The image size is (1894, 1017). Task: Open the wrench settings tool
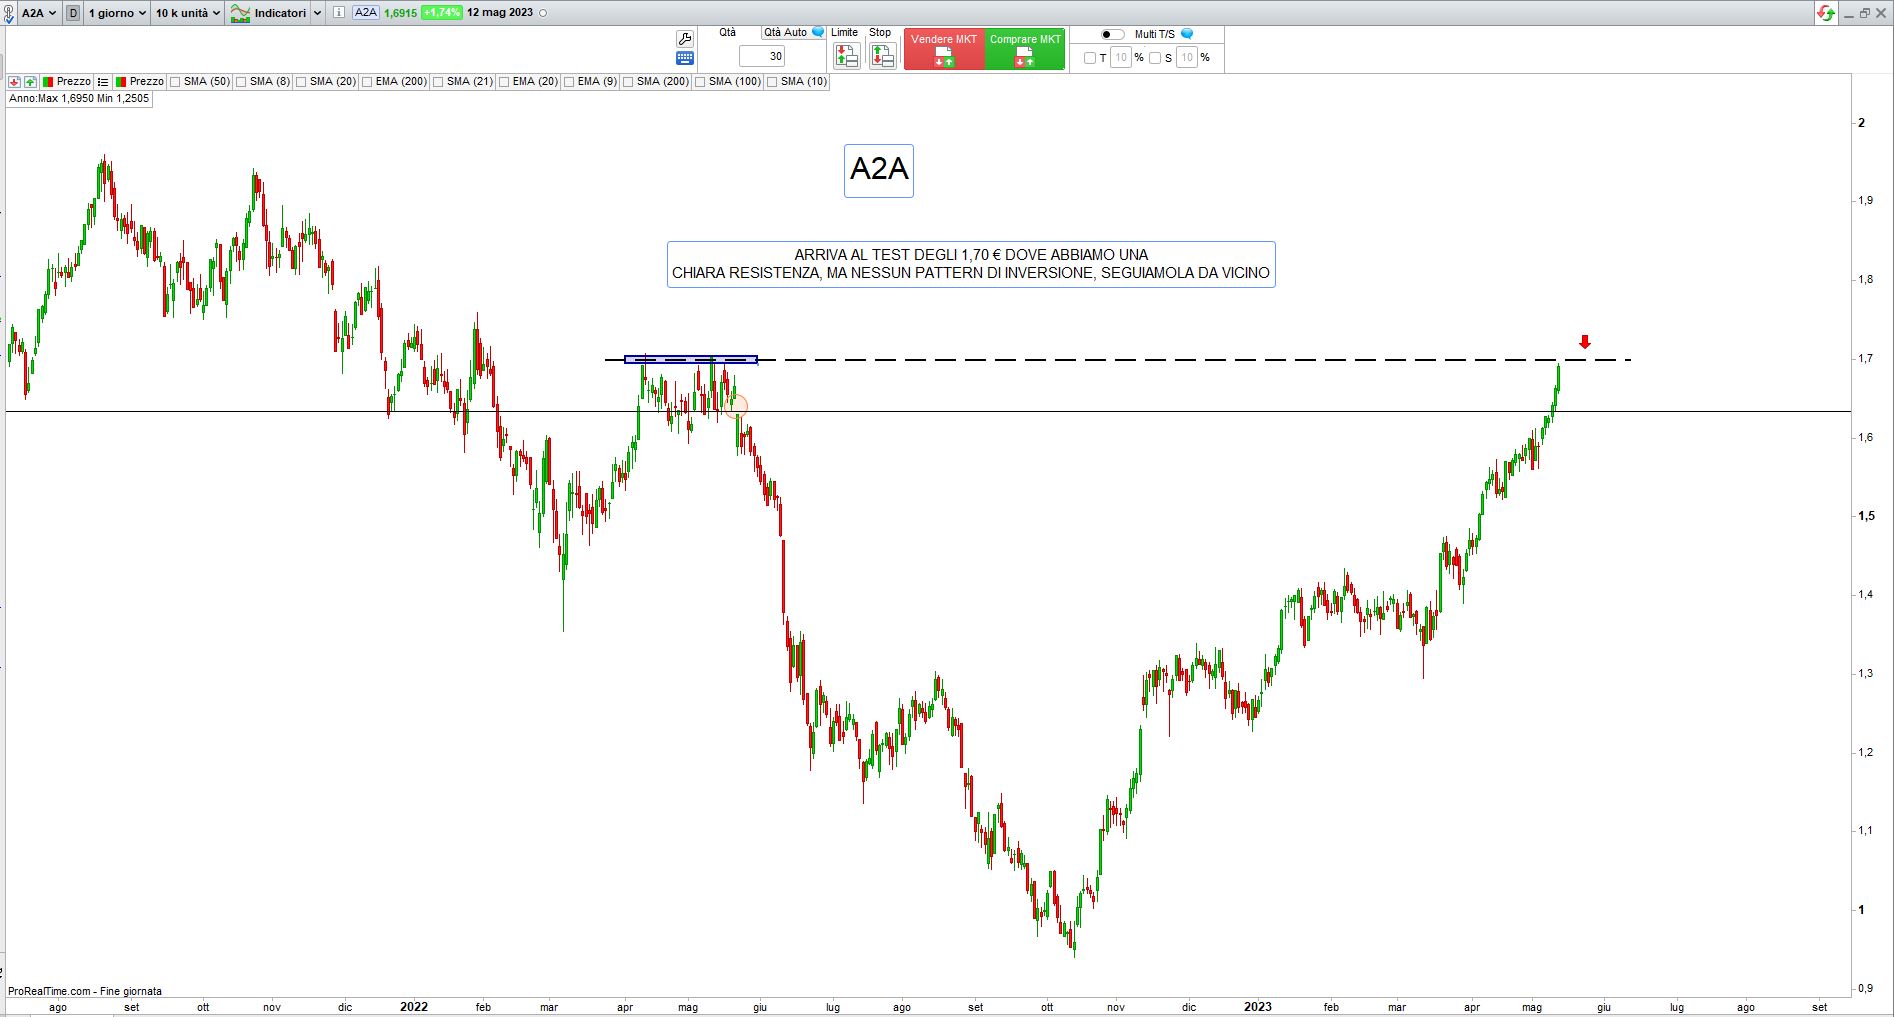[x=685, y=38]
